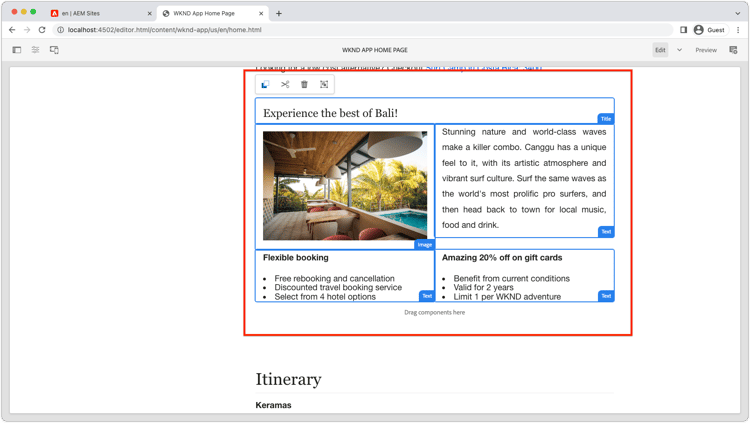Switch to Preview mode
Image resolution: width=750 pixels, height=423 pixels.
(x=706, y=50)
